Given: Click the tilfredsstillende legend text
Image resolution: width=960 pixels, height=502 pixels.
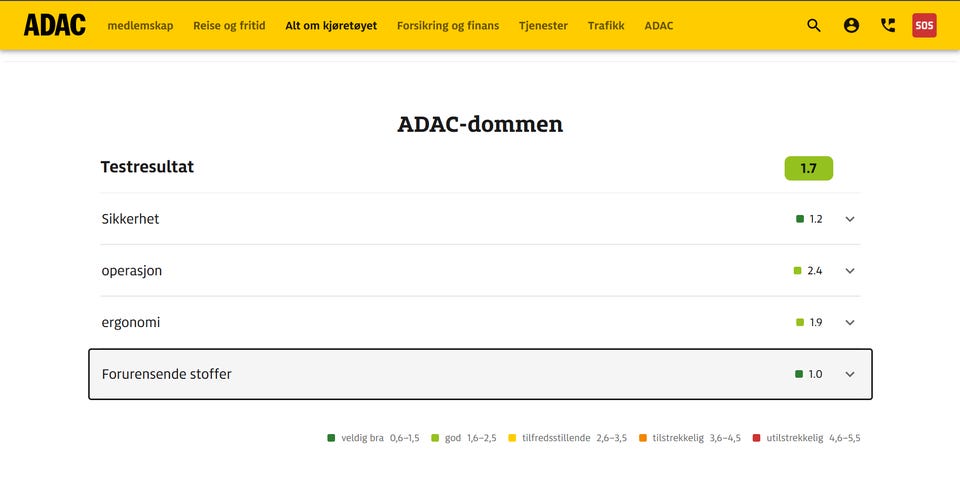Looking at the screenshot, I should point(556,438).
